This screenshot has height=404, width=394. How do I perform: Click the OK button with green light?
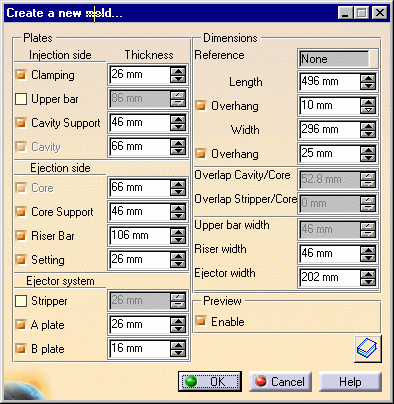(x=210, y=381)
